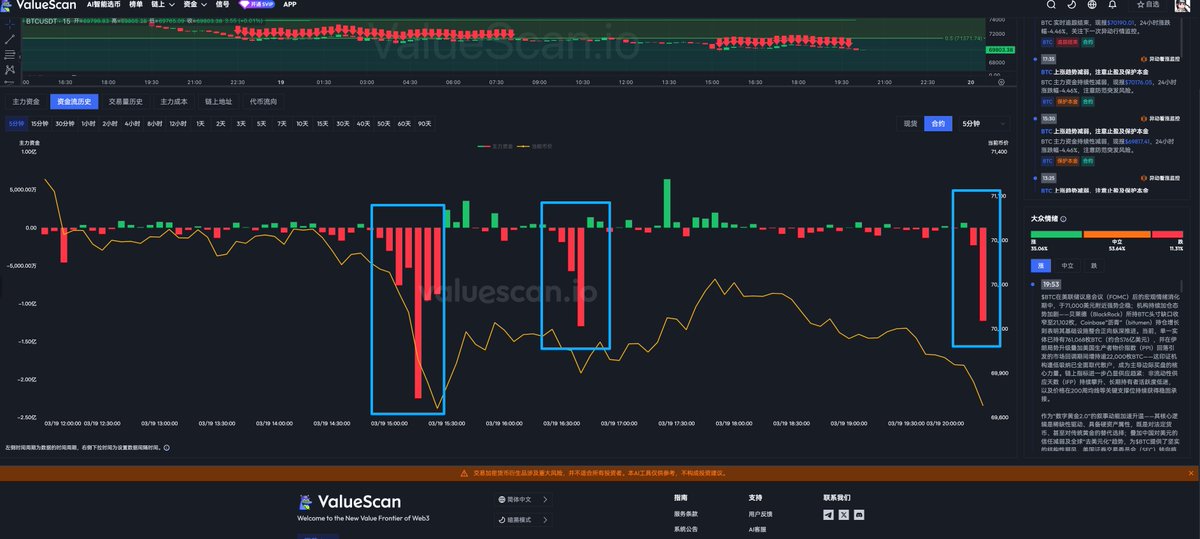Screen dimensions: 1200x539
Task: Select the trend line drawing tool
Action: tap(10, 38)
